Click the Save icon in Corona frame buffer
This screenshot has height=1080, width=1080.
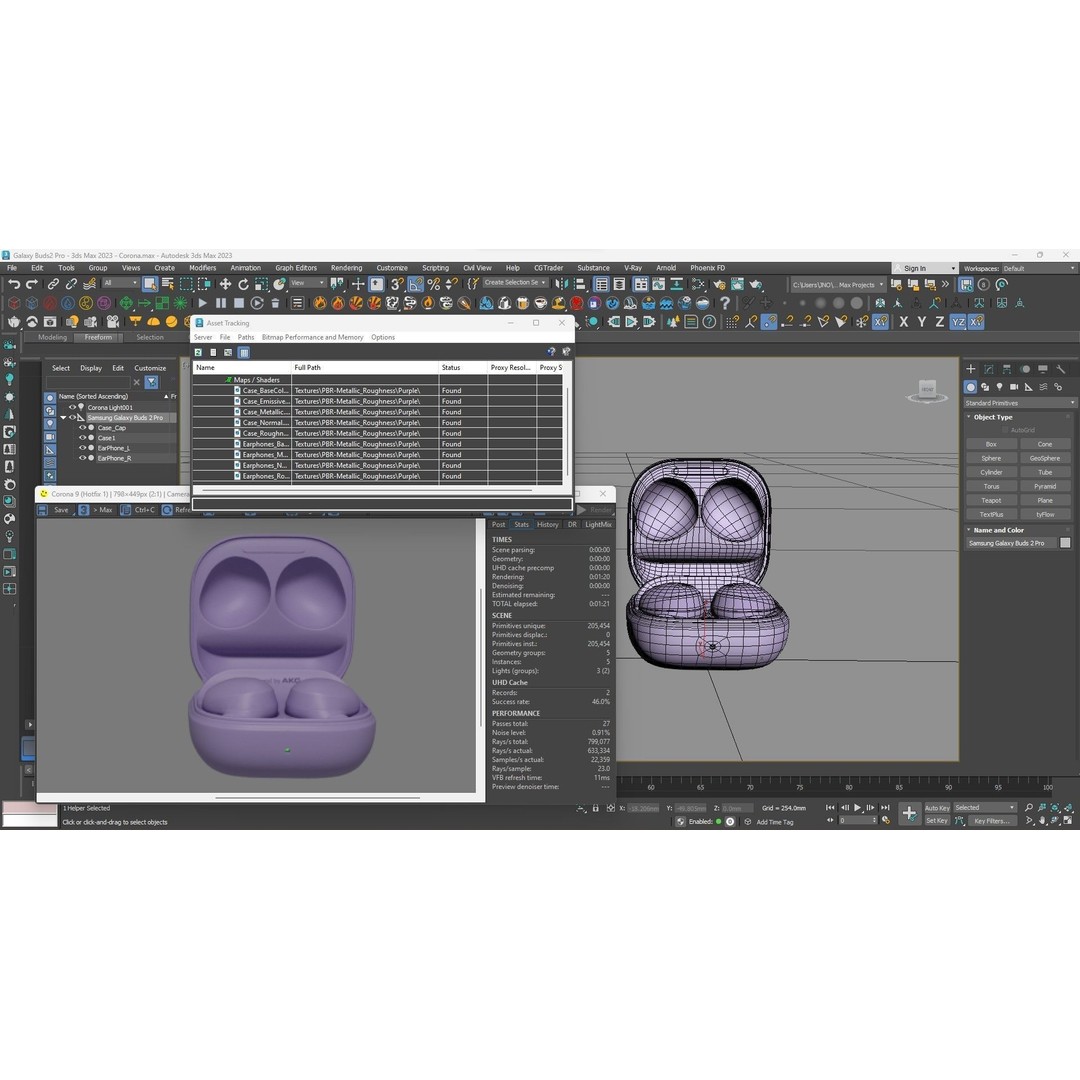click(x=43, y=510)
